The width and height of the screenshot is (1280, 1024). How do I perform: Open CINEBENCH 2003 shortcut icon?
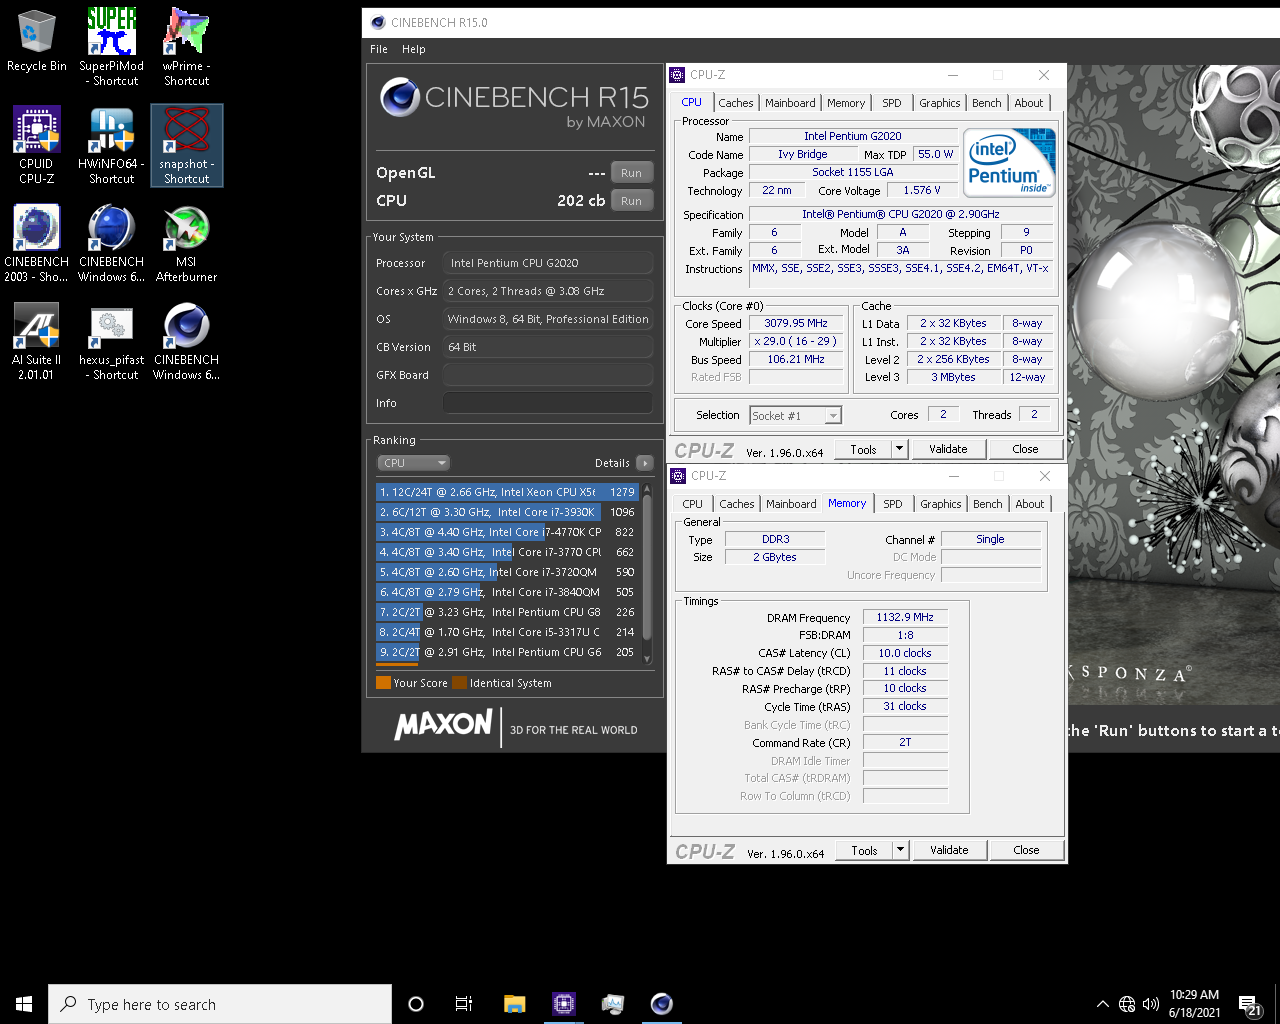point(37,243)
